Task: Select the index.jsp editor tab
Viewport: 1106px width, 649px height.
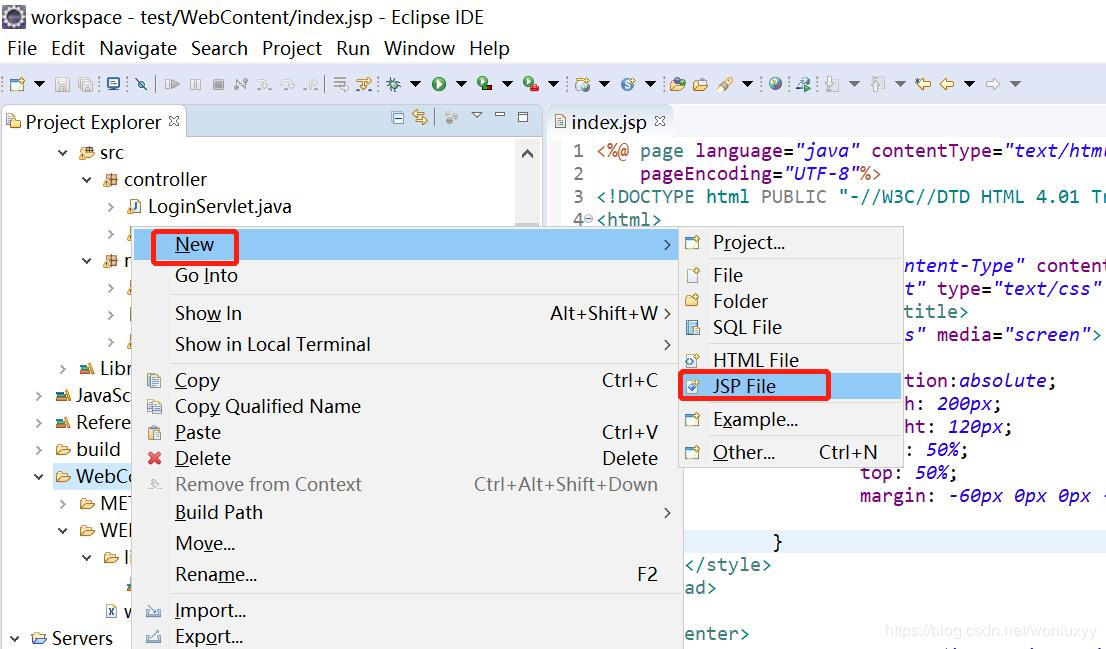Action: pos(608,123)
